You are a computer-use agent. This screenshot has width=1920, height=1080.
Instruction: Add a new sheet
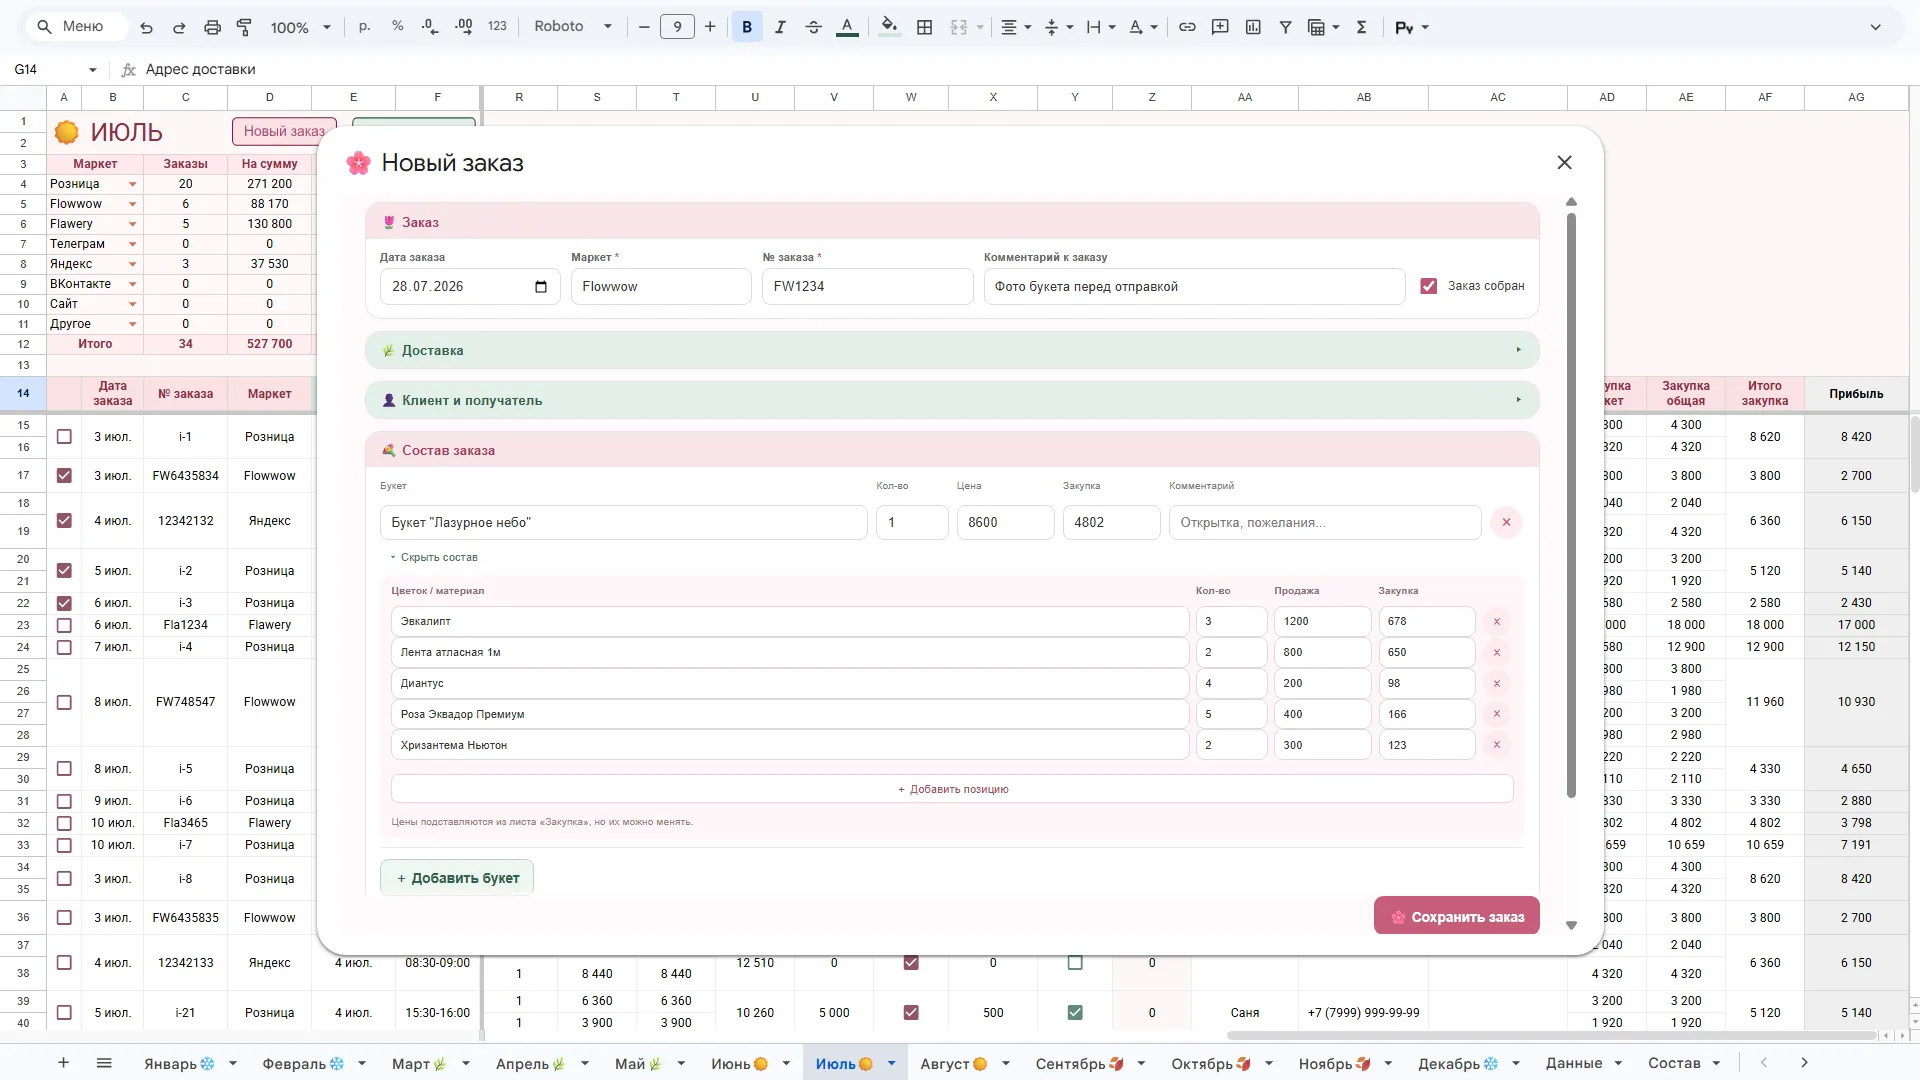(x=63, y=1063)
